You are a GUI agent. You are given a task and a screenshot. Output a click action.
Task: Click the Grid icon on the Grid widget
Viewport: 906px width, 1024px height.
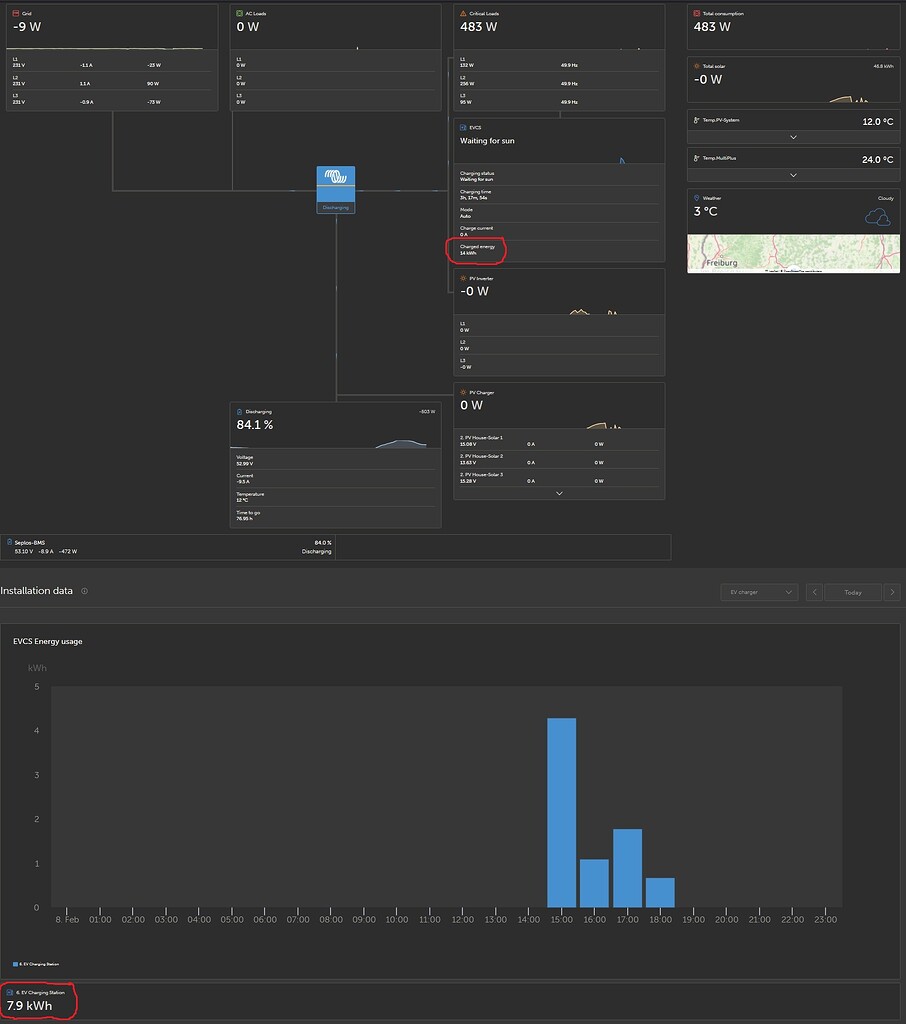15,13
